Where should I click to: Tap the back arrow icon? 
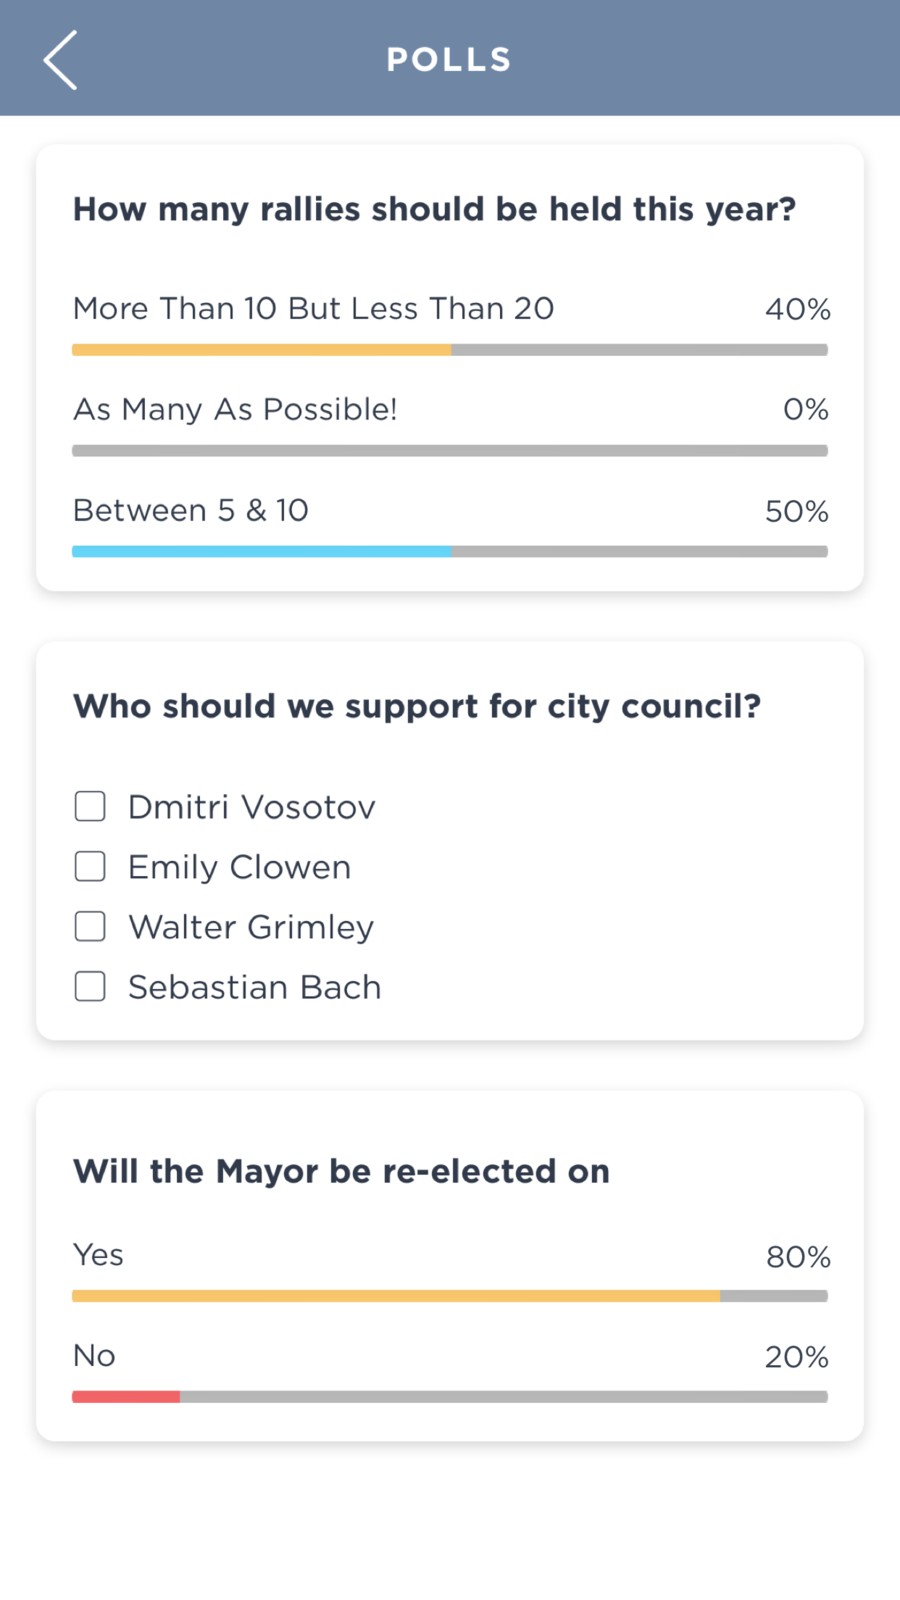(x=60, y=60)
